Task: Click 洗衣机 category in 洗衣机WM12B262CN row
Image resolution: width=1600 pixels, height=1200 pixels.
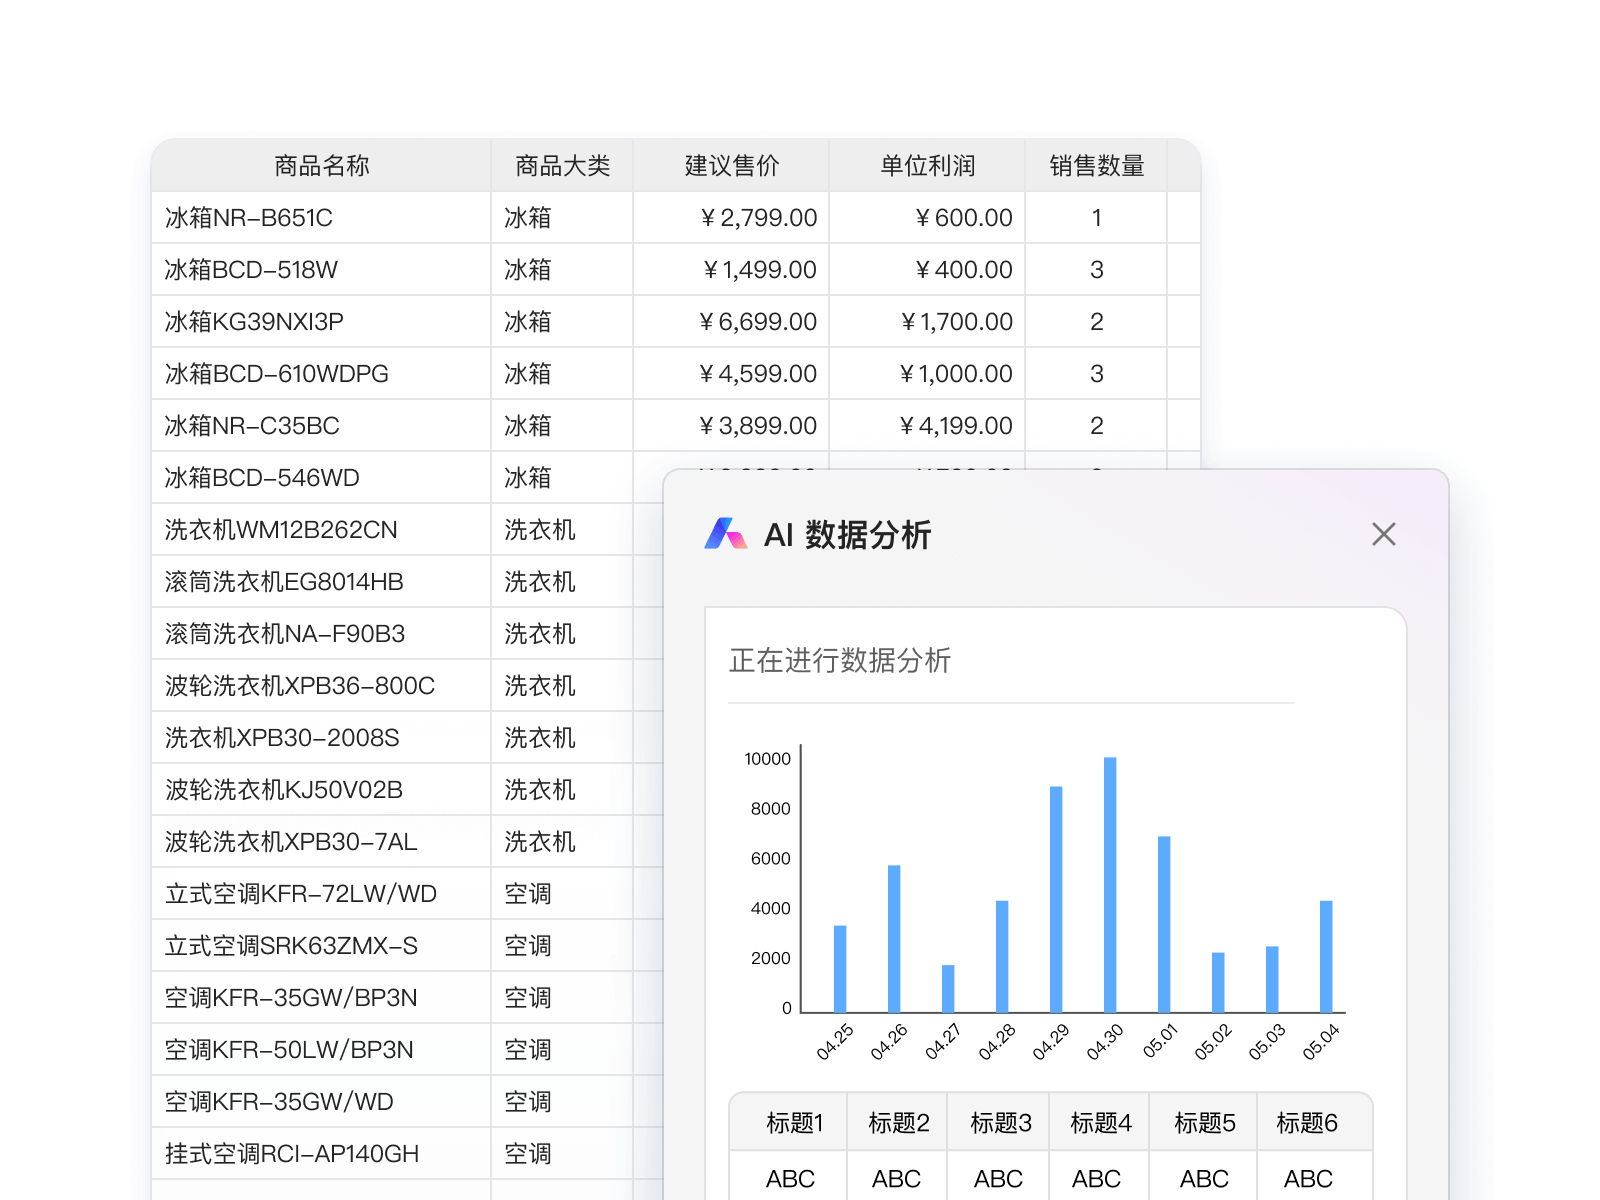Action: pos(562,530)
